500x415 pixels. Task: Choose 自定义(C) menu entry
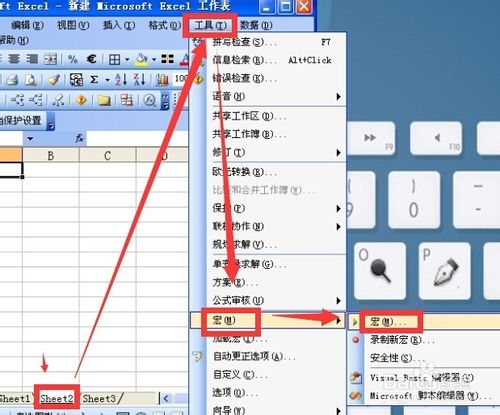pyautogui.click(x=268, y=375)
